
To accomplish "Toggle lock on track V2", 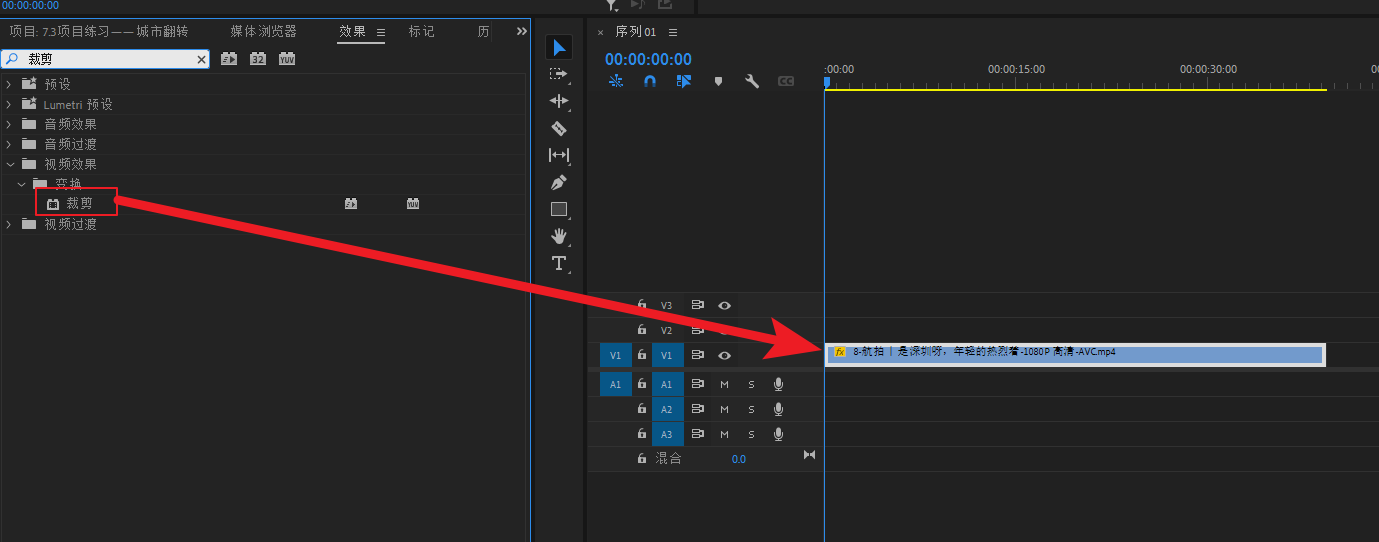I will click(x=642, y=330).
